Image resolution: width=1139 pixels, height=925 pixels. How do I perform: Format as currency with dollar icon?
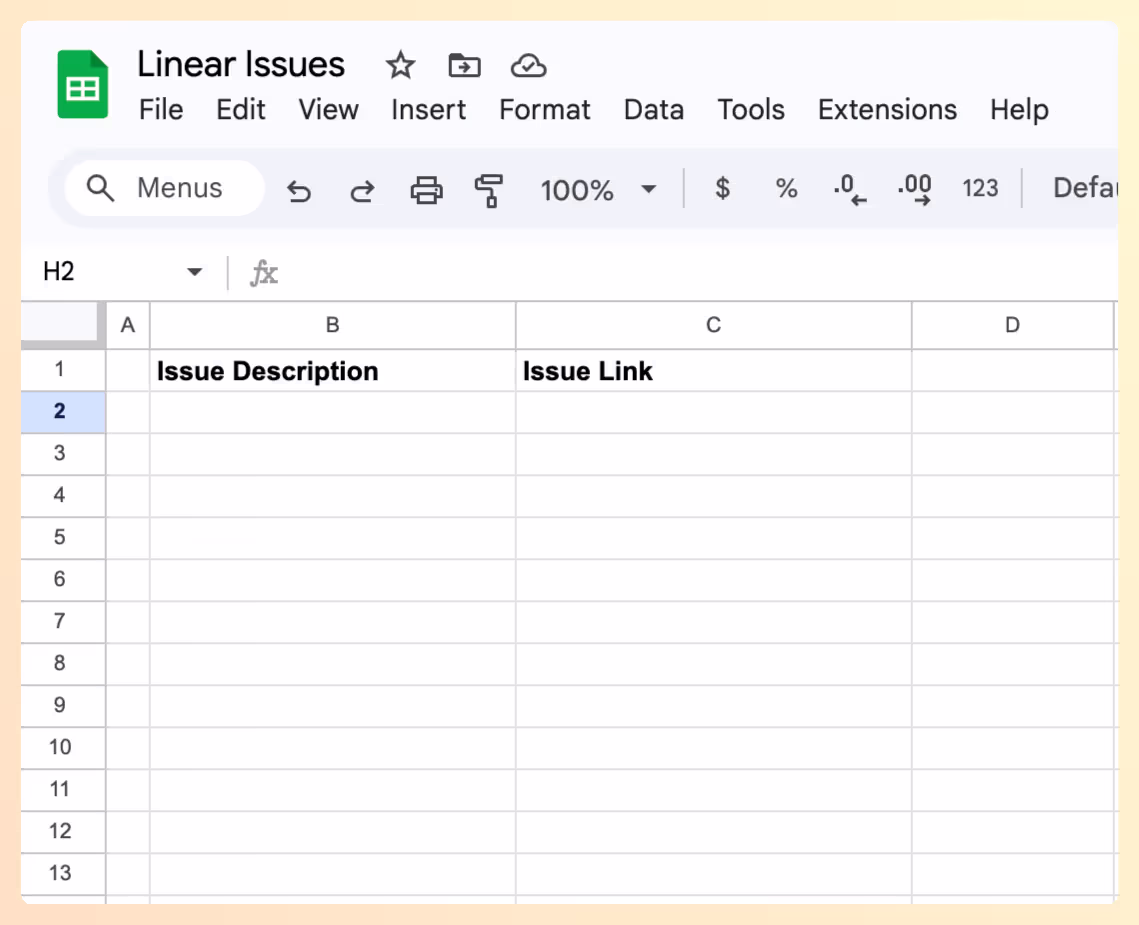pyautogui.click(x=722, y=188)
